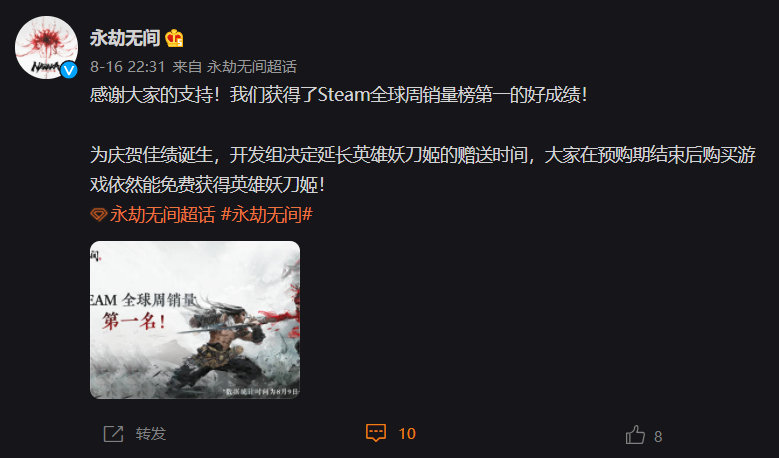Click the gold crown membership badge

tap(174, 38)
